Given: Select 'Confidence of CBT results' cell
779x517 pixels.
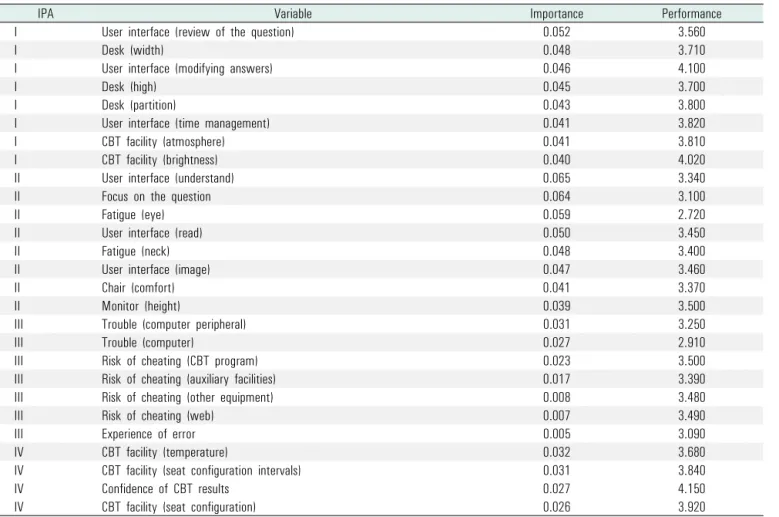Looking at the screenshot, I should click(x=165, y=489).
